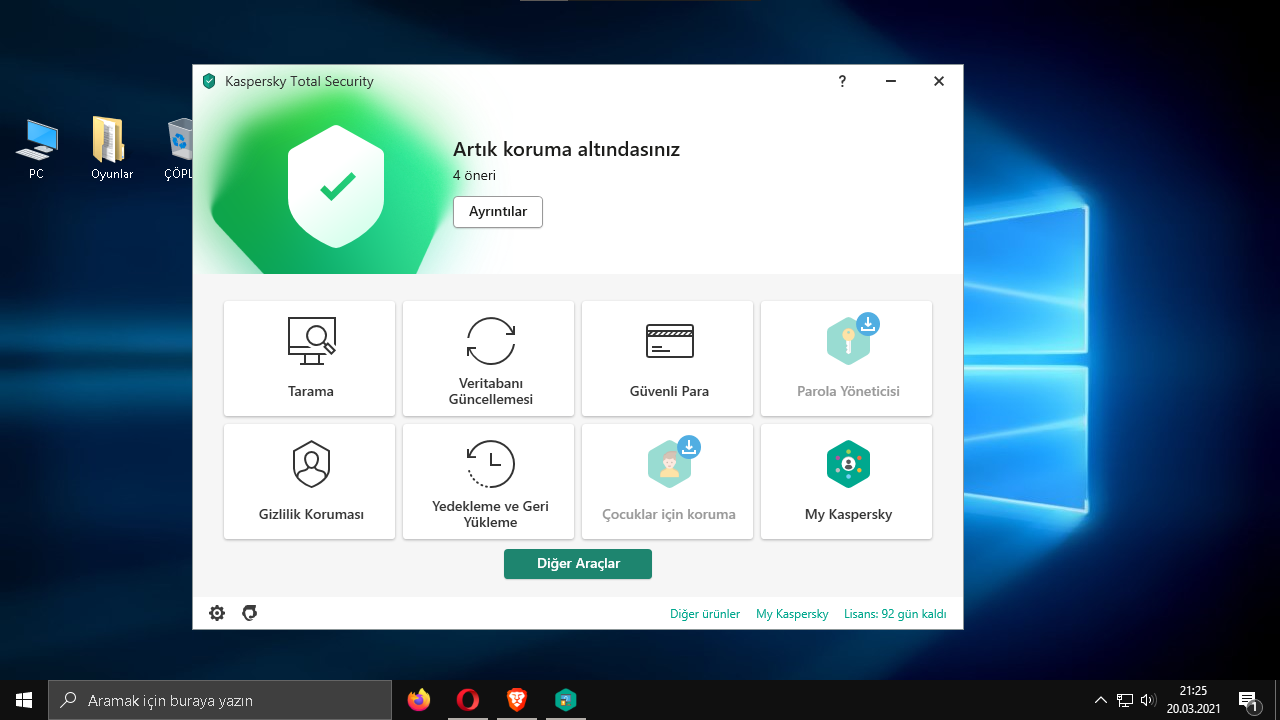1280x720 pixels.
Task: Click the "4 öneri" text
Action: click(x=474, y=176)
